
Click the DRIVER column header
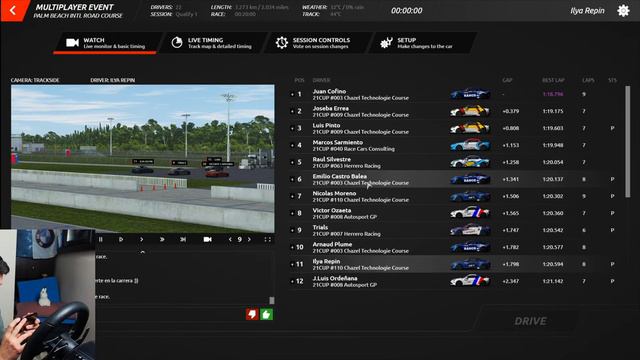click(321, 80)
